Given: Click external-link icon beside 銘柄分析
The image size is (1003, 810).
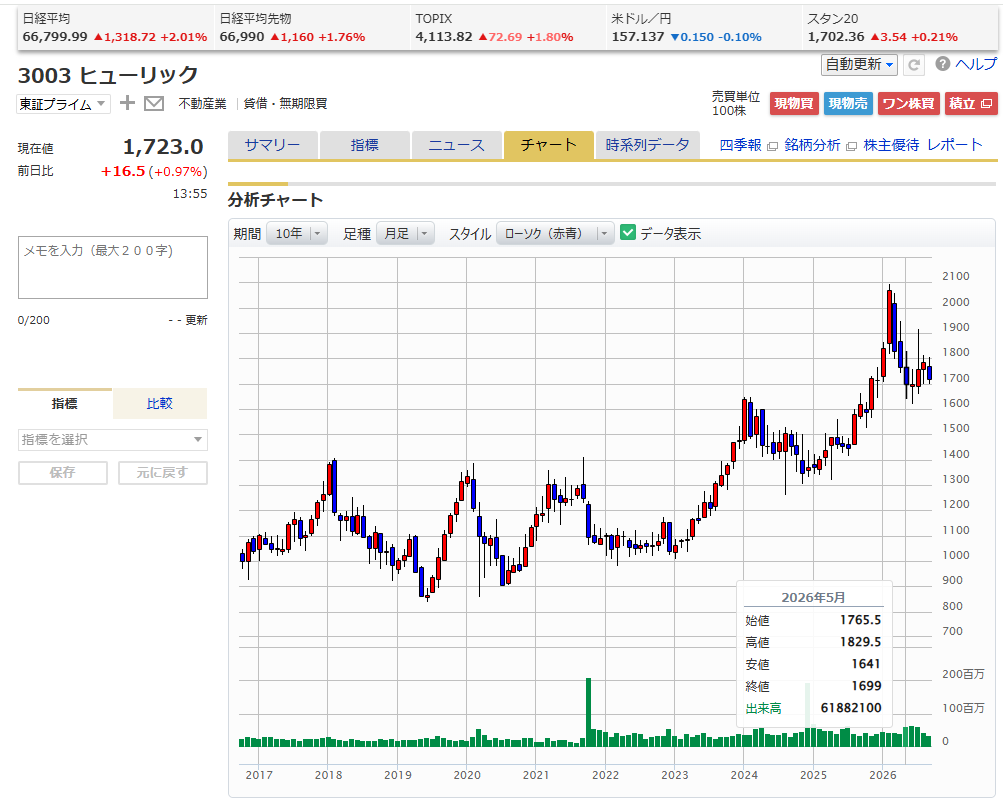Looking at the screenshot, I should pyautogui.click(x=851, y=147).
